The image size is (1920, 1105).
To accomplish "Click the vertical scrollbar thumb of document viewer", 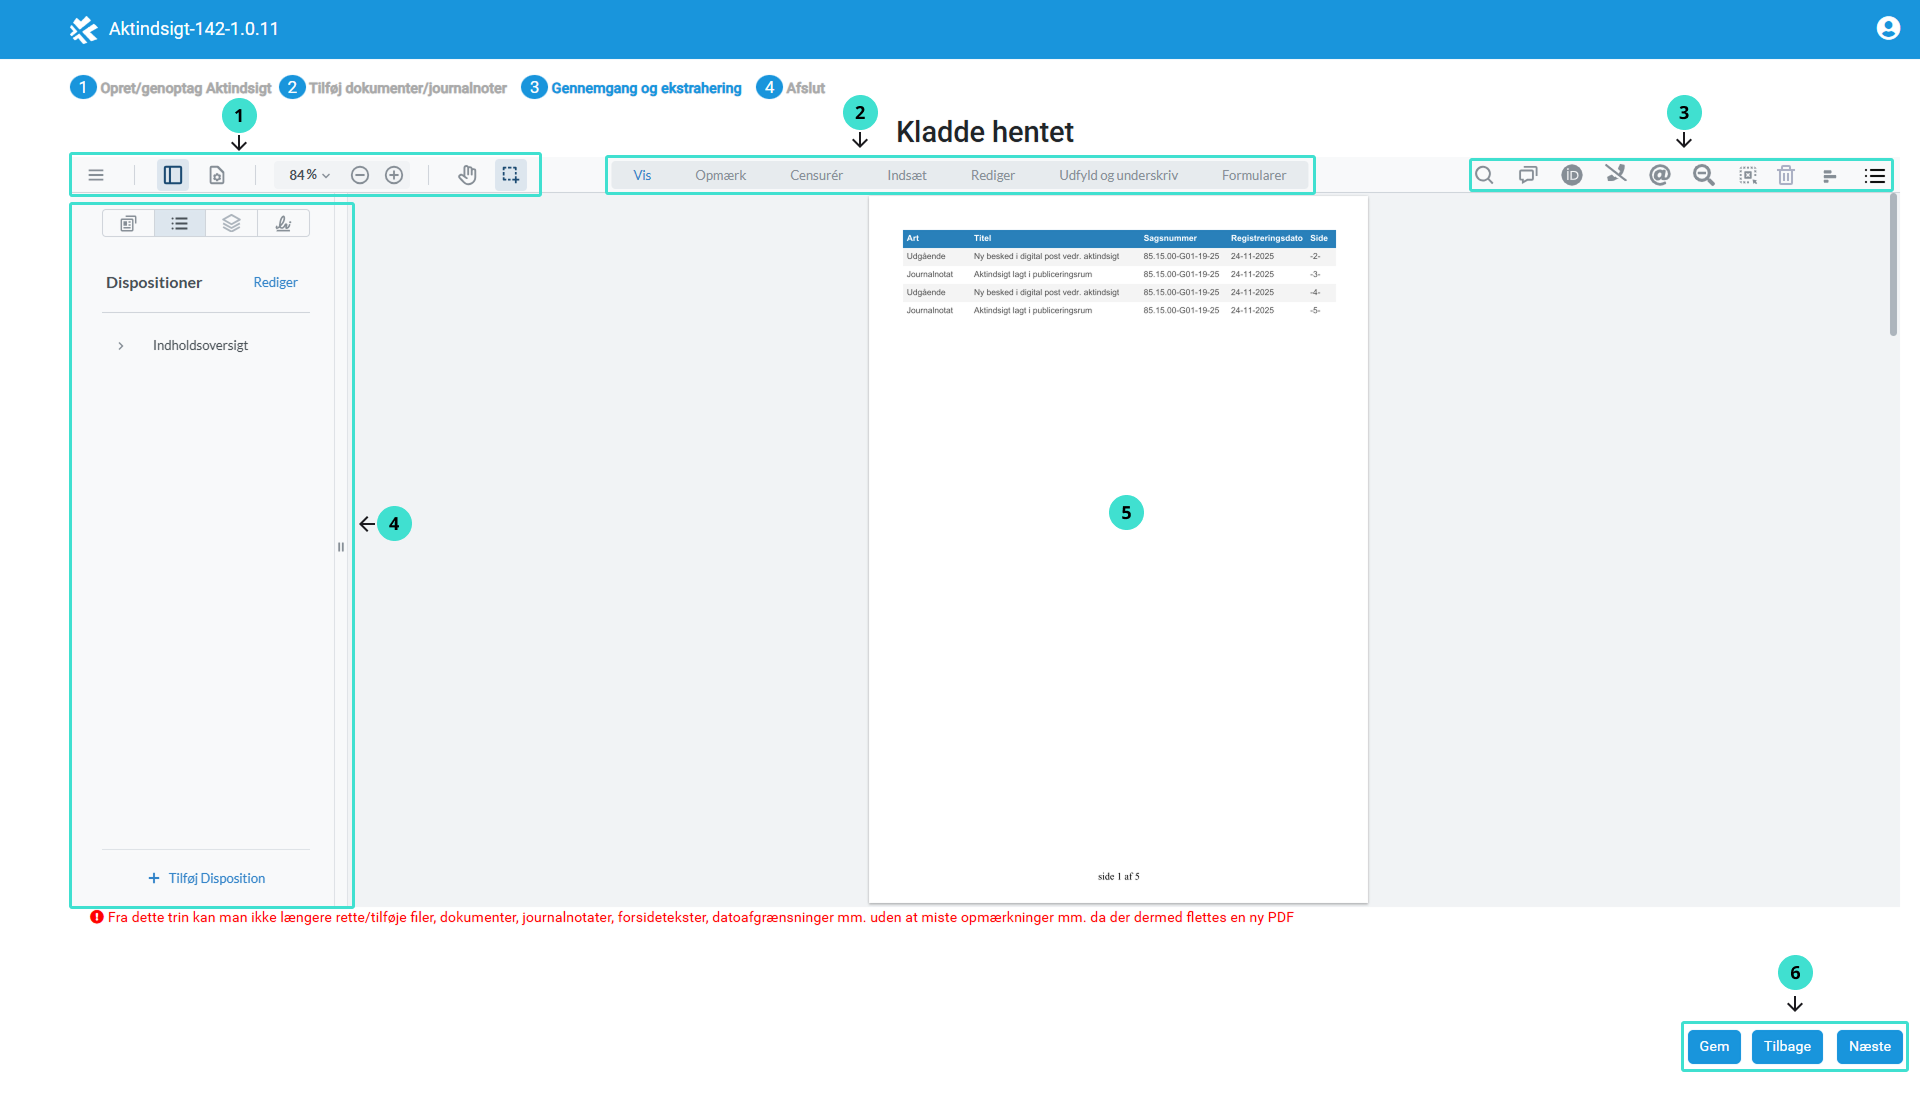I will pos(1893,265).
